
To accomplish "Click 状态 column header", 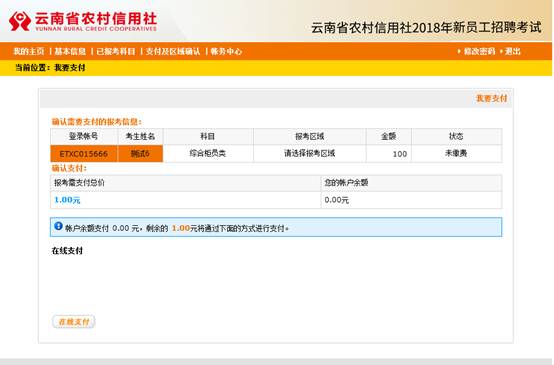I will click(456, 136).
